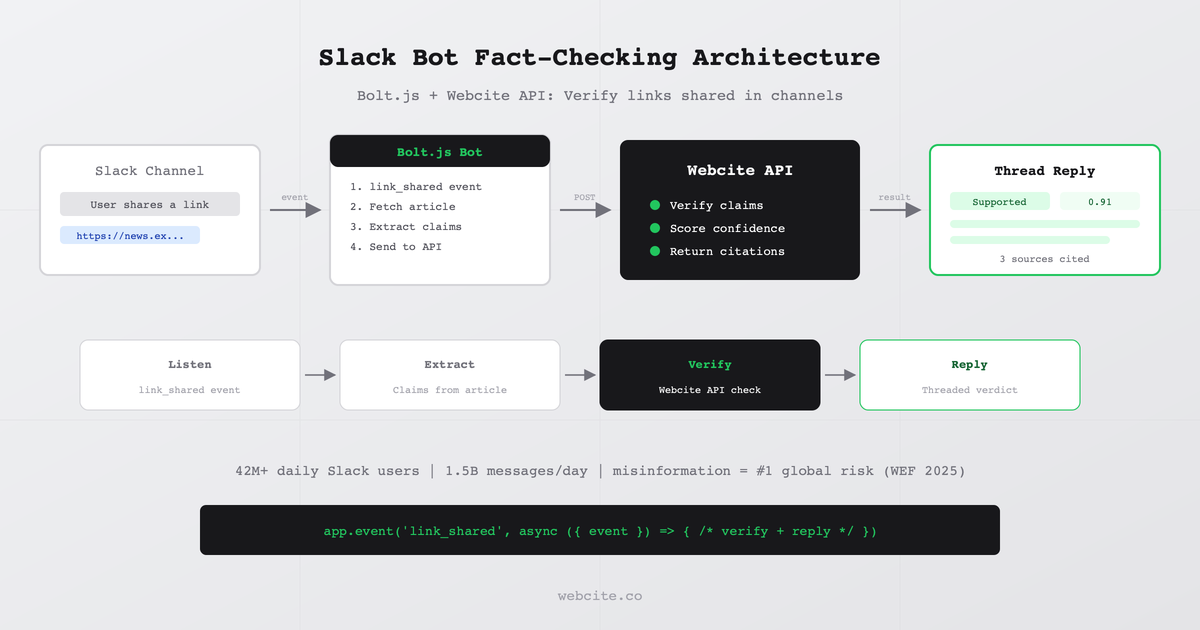Click the Listen step card
The image size is (1200, 630).
coord(190,375)
